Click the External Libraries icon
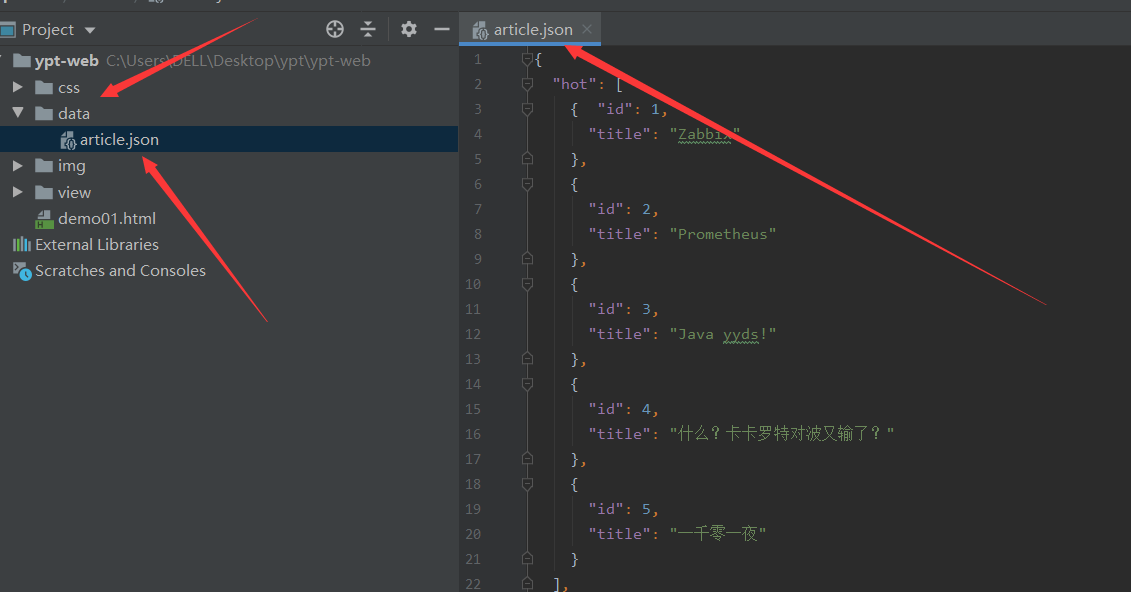 point(22,244)
